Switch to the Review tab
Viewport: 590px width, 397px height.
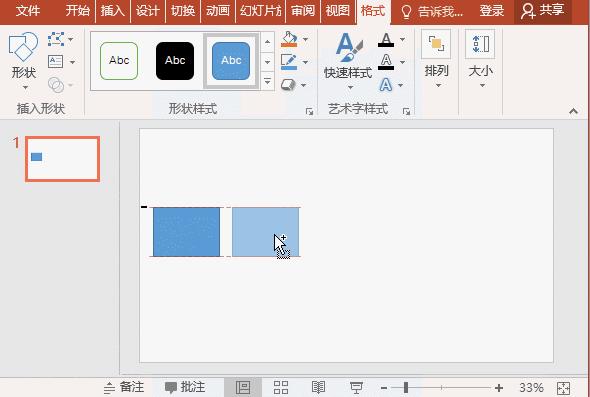coord(303,11)
